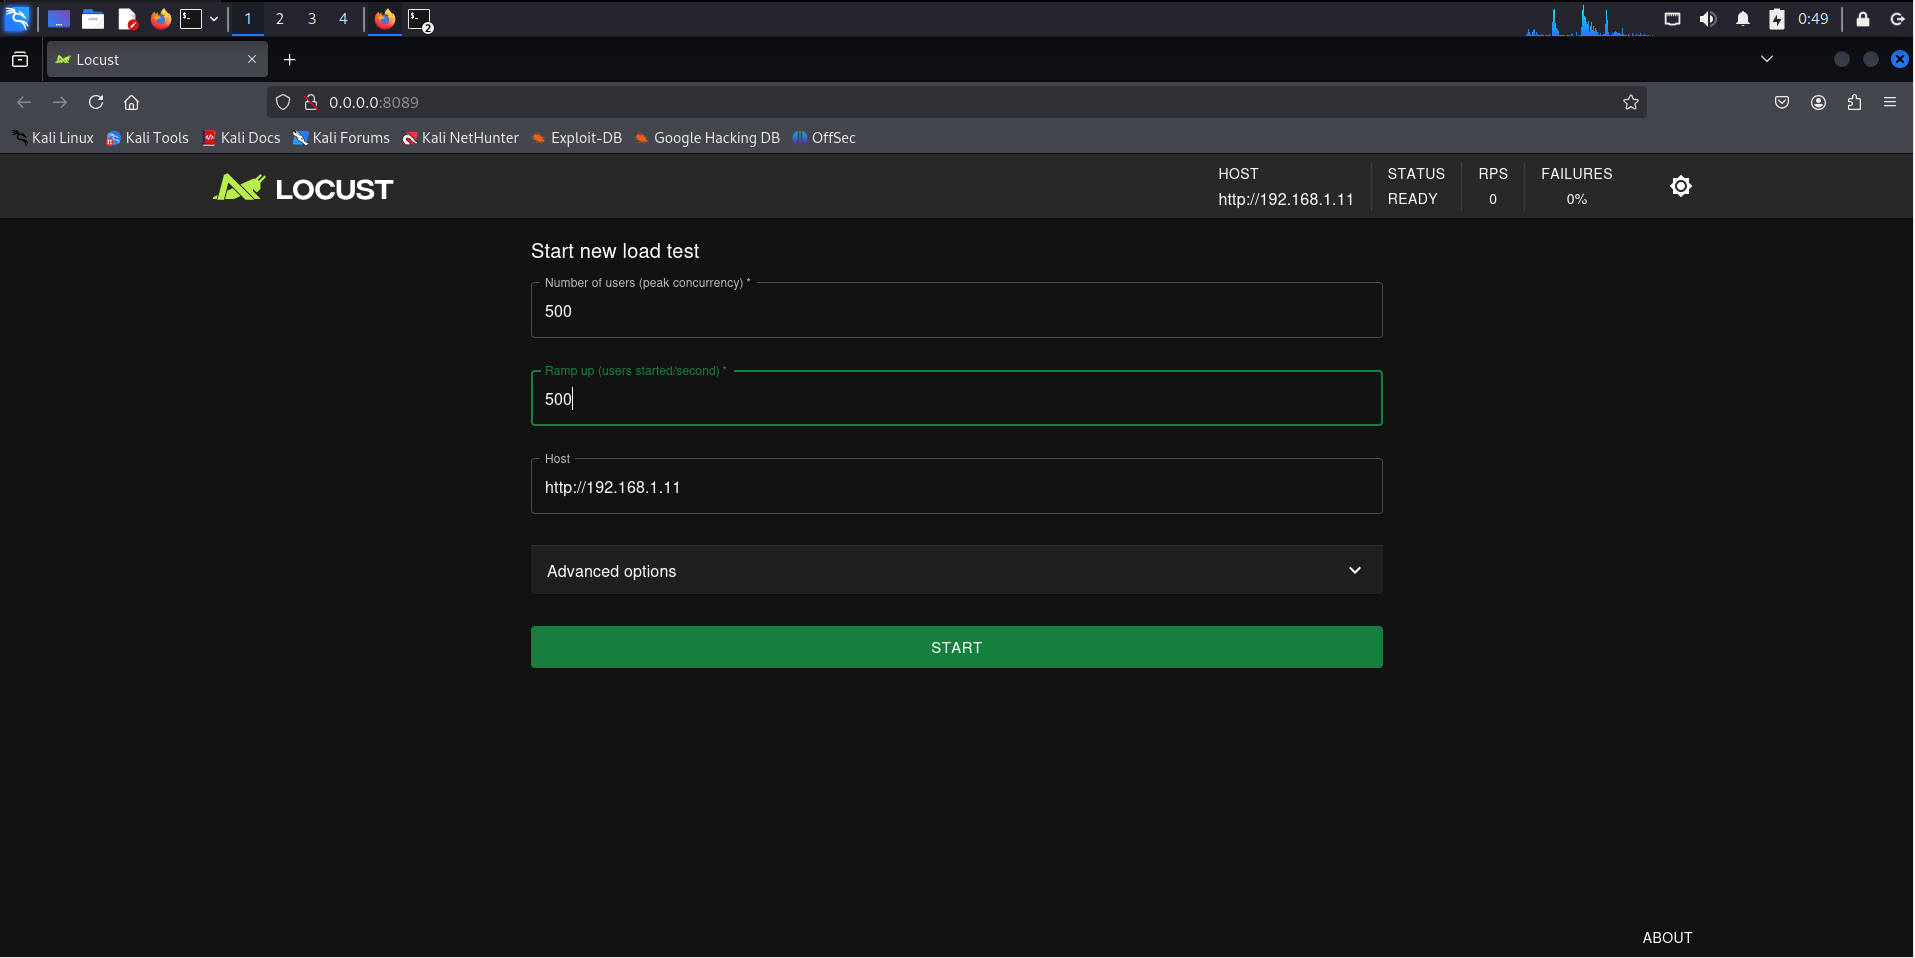The image size is (1915, 958).
Task: Open the power manager battery icon
Action: tap(1777, 19)
